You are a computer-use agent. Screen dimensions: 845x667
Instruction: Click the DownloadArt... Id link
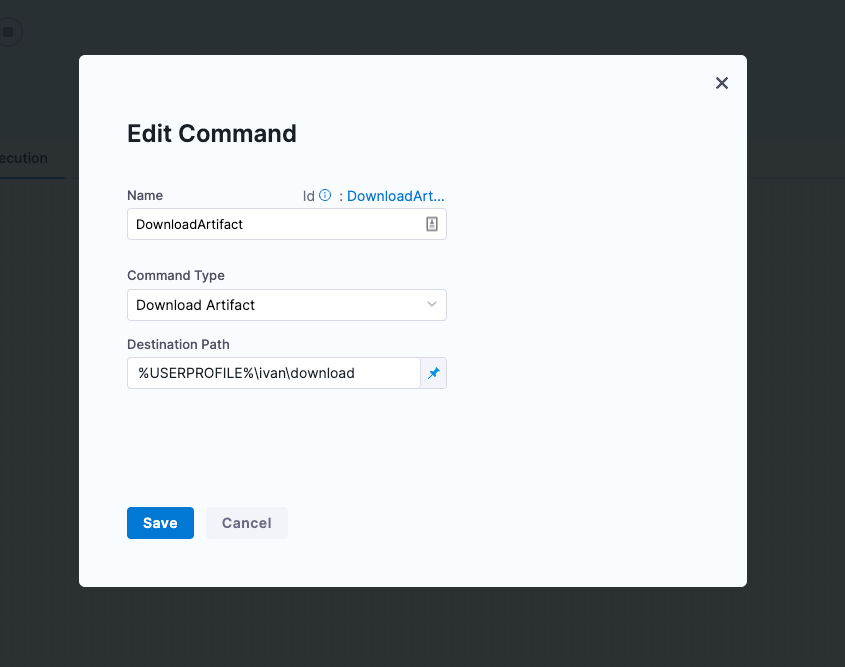tap(395, 196)
